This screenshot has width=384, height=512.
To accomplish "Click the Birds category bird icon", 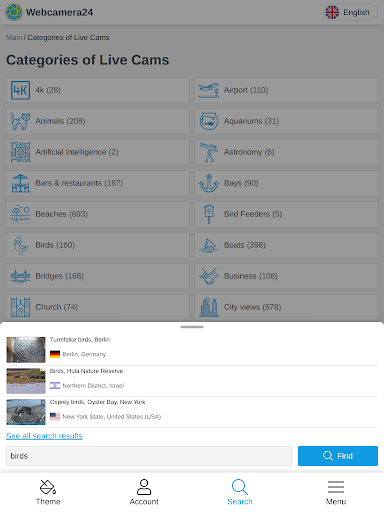I will (x=20, y=245).
